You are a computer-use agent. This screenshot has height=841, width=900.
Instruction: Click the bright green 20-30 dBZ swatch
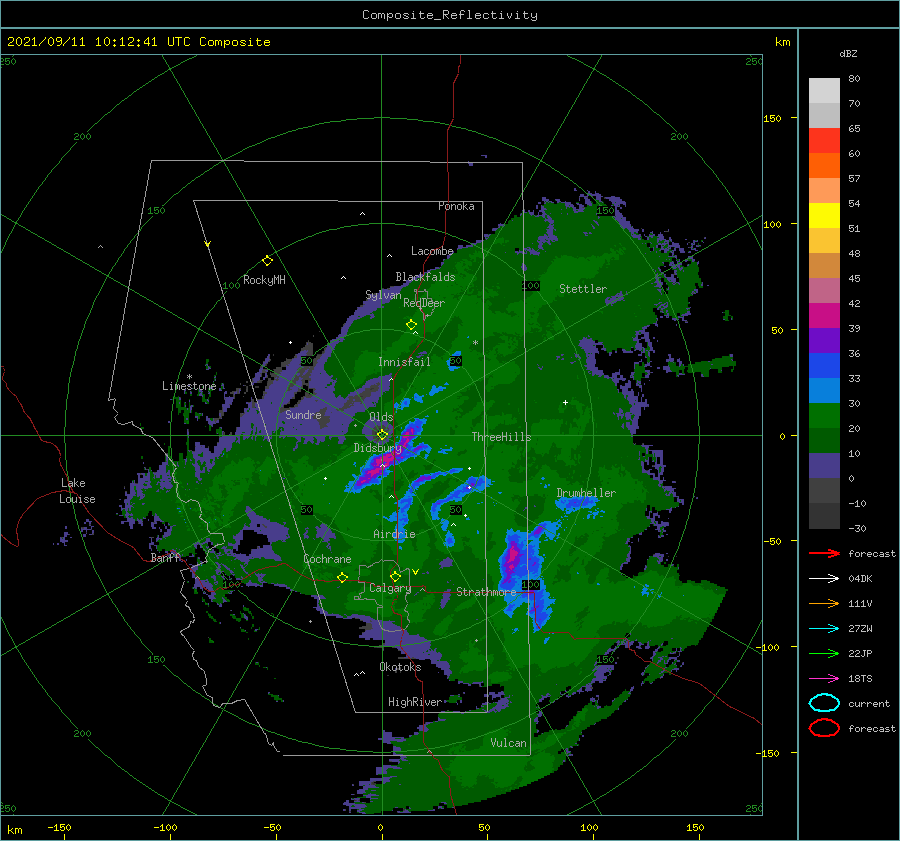824,416
